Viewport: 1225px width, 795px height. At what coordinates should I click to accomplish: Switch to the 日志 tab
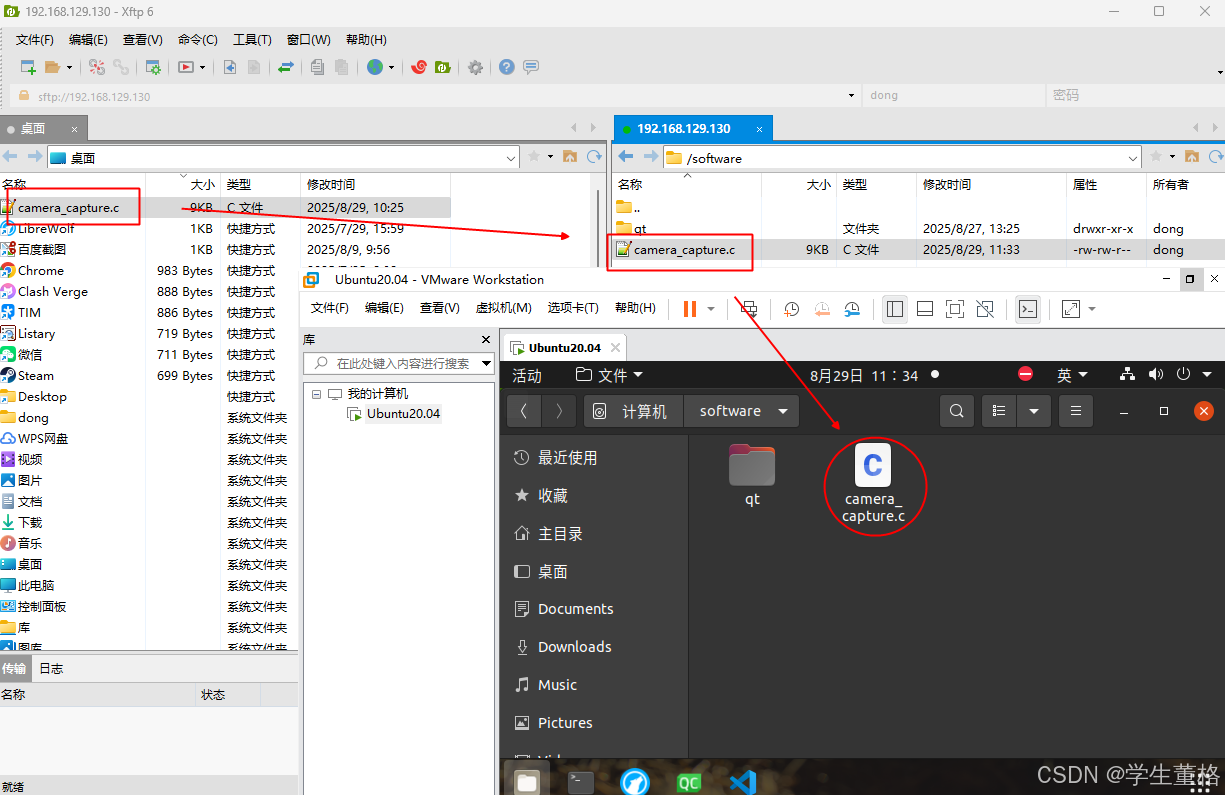[x=51, y=668]
